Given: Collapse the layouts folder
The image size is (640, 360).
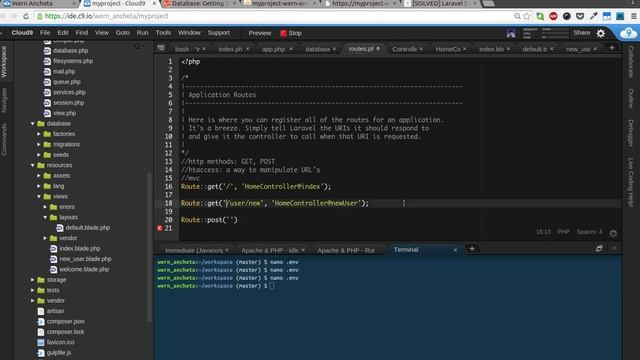Looking at the screenshot, I should [45, 217].
